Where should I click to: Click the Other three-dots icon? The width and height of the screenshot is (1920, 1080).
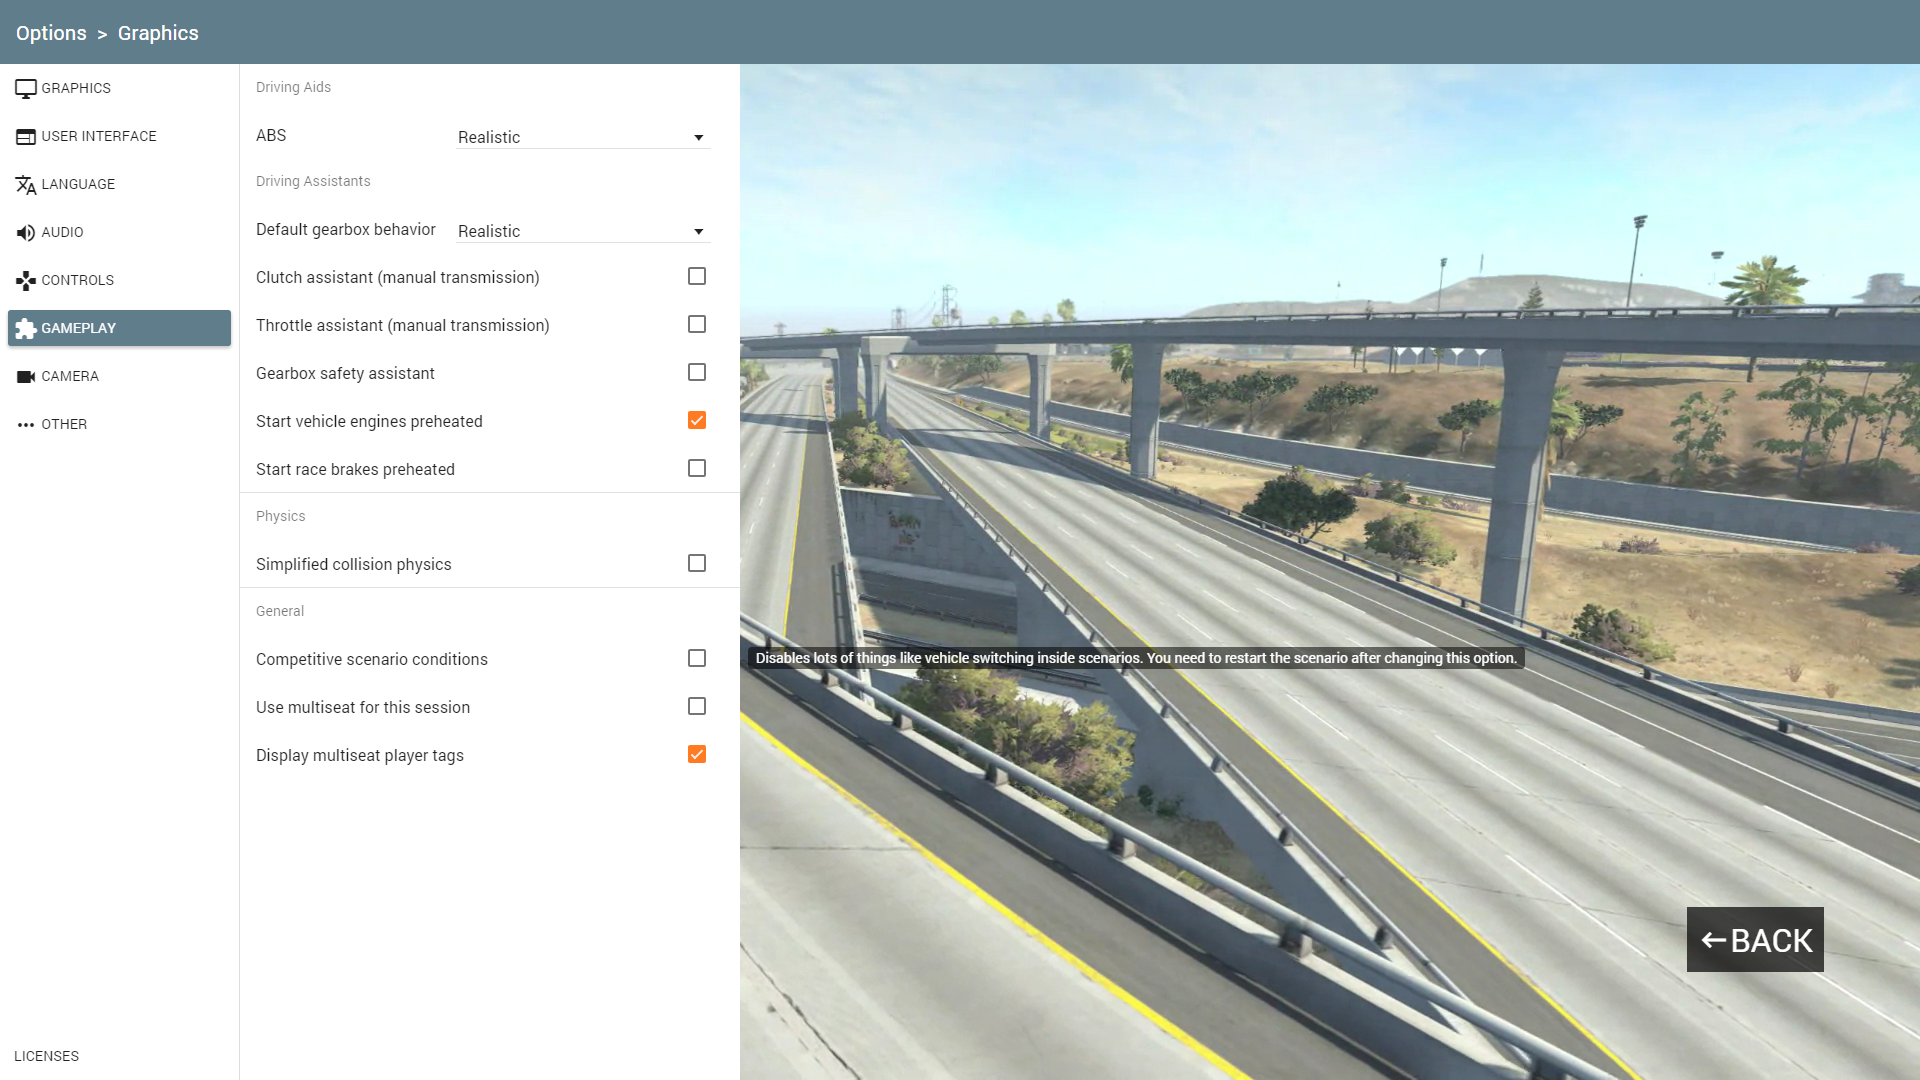26,425
